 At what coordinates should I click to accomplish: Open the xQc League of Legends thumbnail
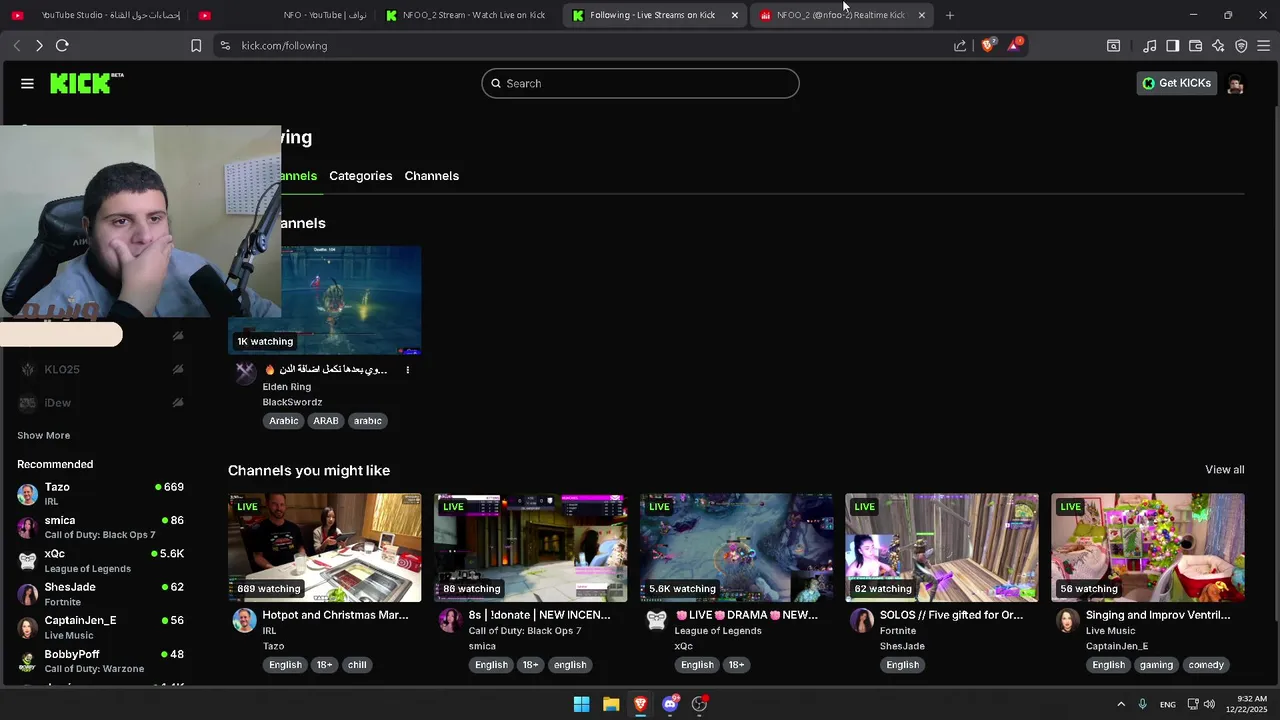pos(736,547)
